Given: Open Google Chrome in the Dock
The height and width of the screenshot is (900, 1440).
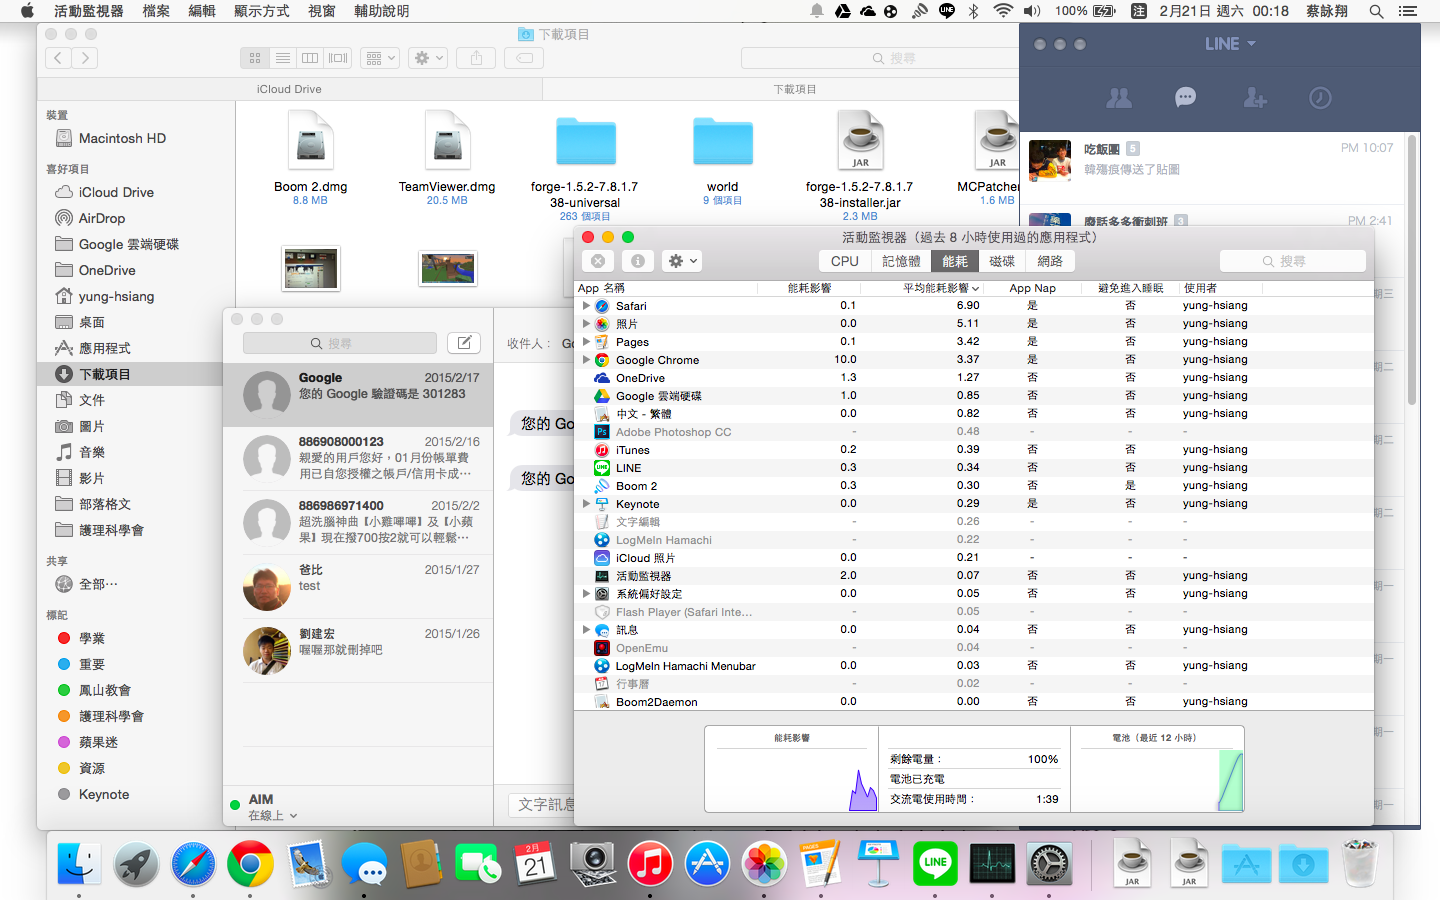Looking at the screenshot, I should (250, 863).
